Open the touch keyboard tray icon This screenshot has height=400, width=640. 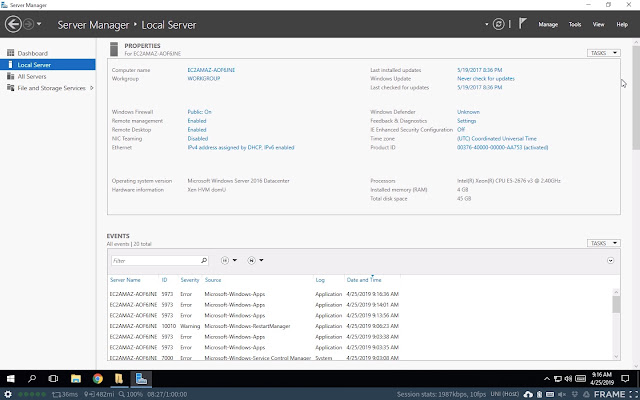(x=580, y=379)
